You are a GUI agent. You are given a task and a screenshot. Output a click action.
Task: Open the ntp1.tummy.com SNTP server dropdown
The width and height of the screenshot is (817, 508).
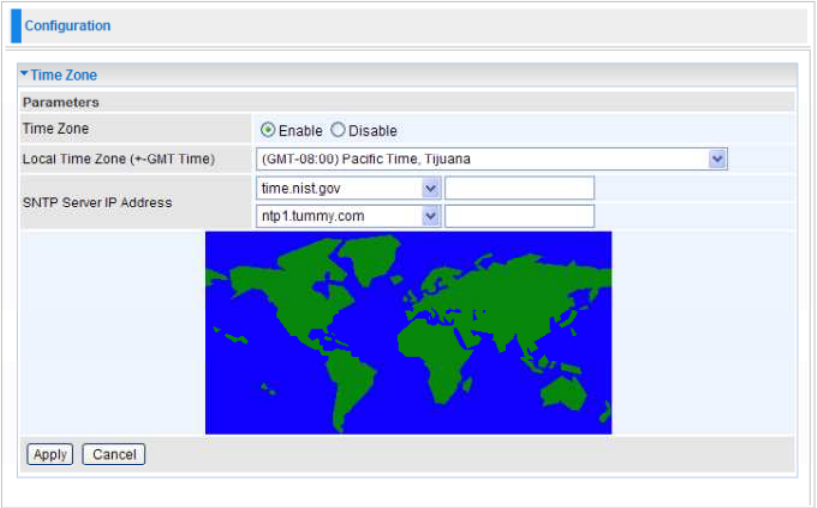[349, 216]
